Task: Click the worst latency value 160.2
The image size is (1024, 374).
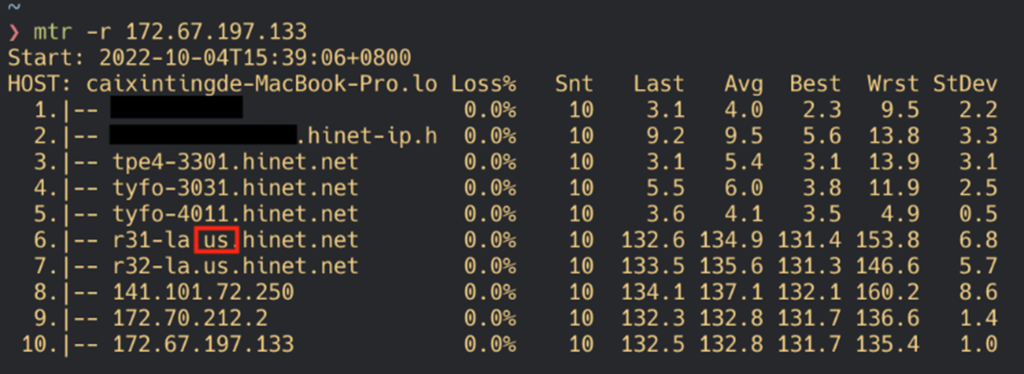Action: [893, 292]
